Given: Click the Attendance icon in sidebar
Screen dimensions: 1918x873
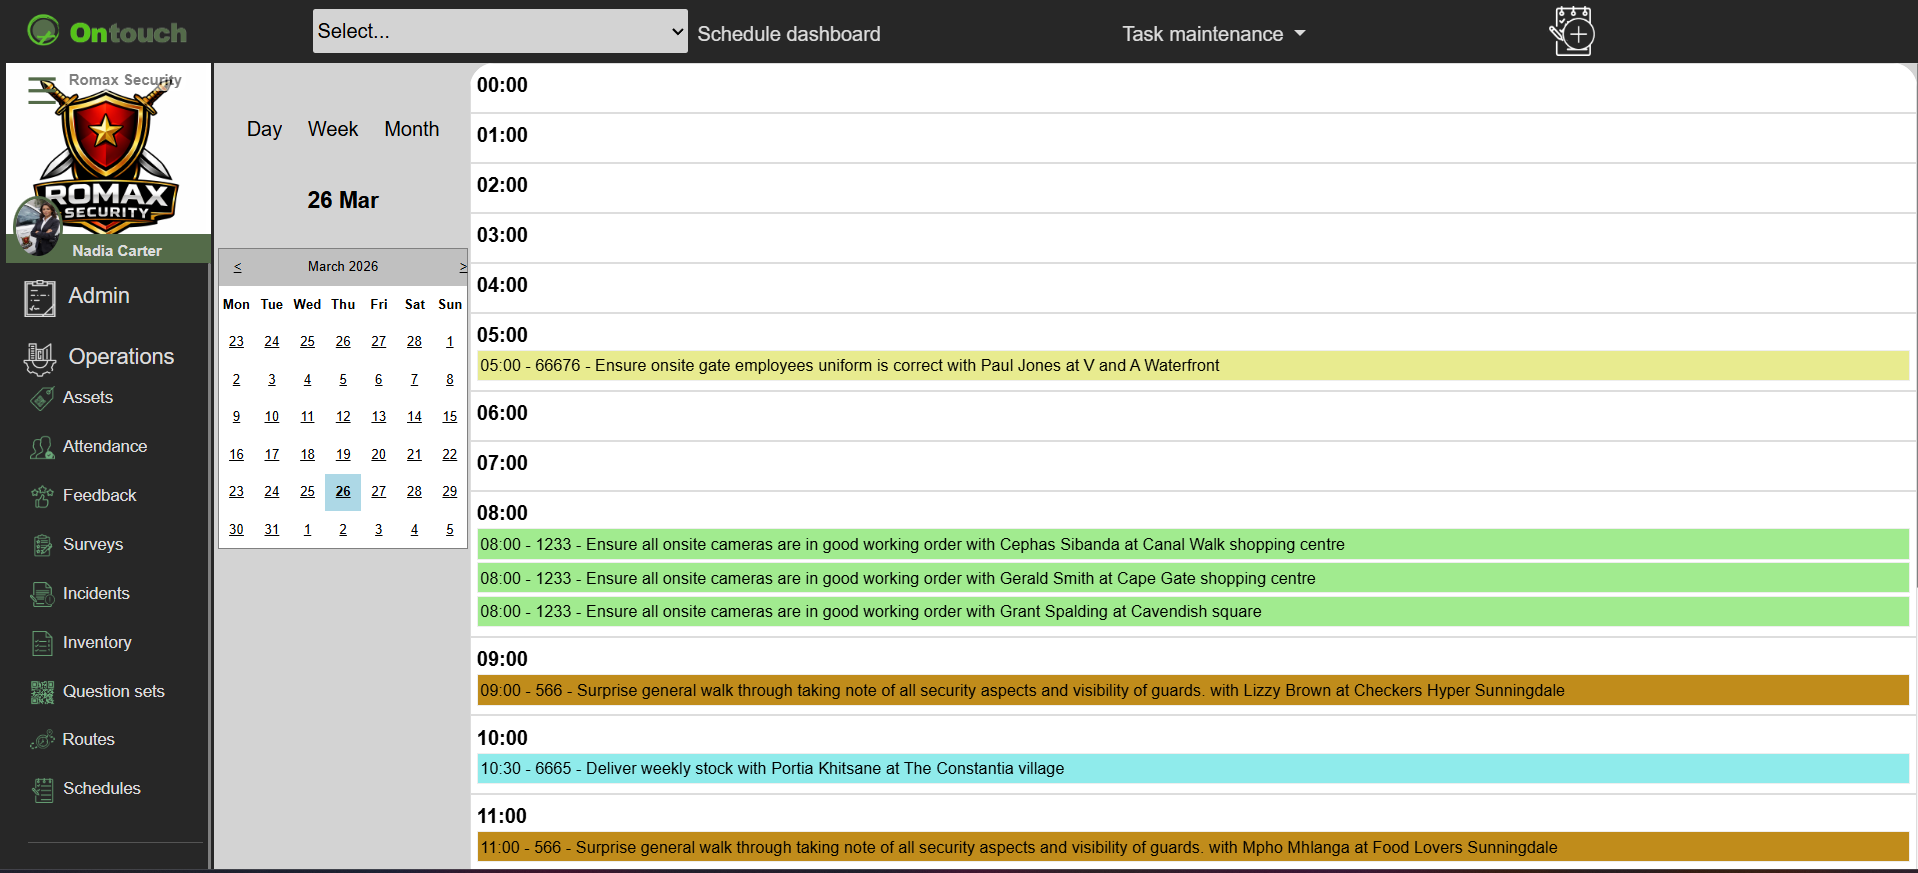Looking at the screenshot, I should [x=42, y=447].
